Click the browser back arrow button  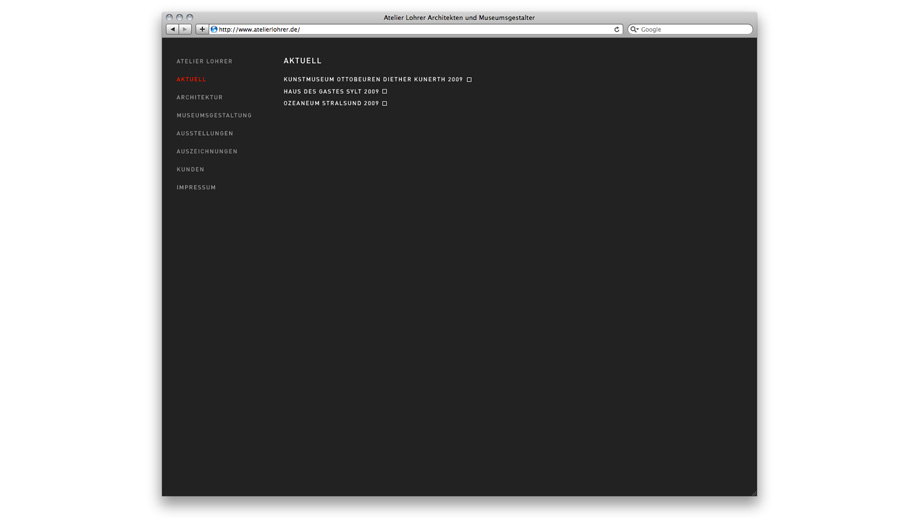point(172,30)
